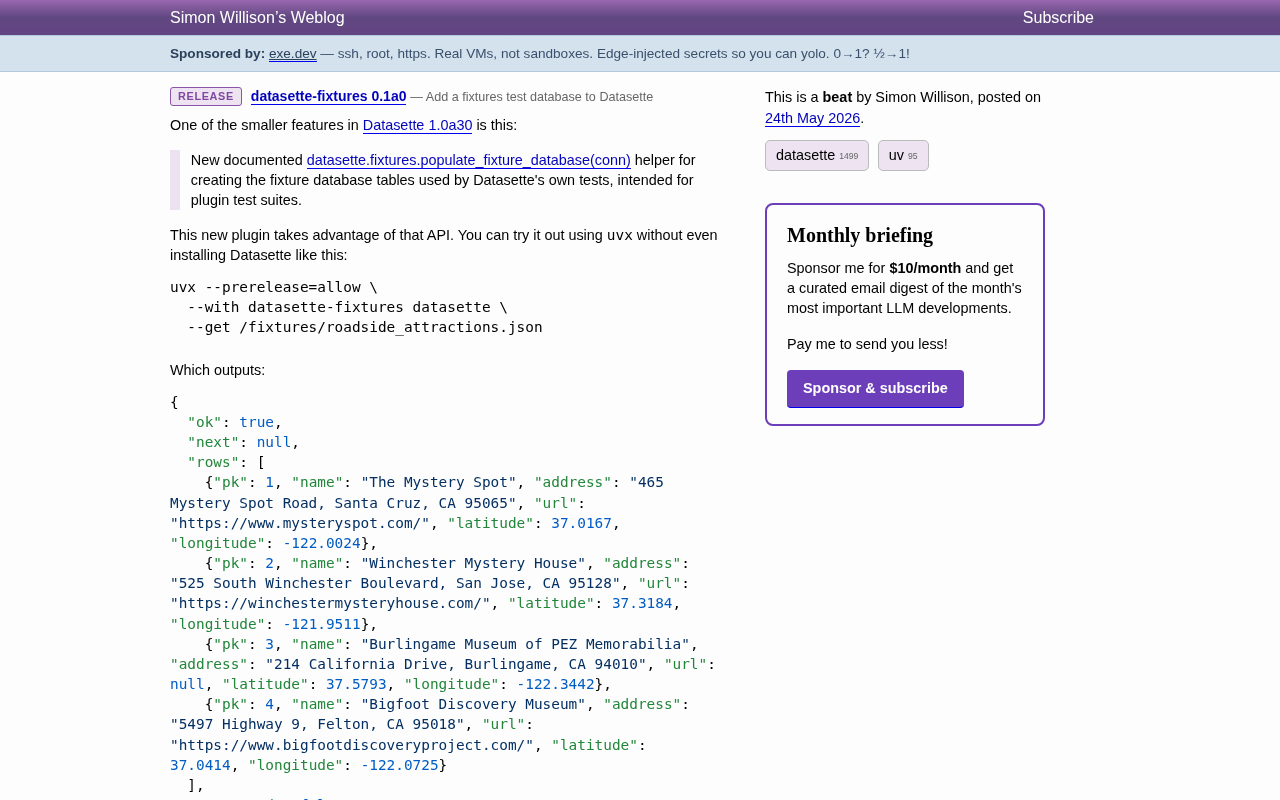Select the datasette tag

817,156
